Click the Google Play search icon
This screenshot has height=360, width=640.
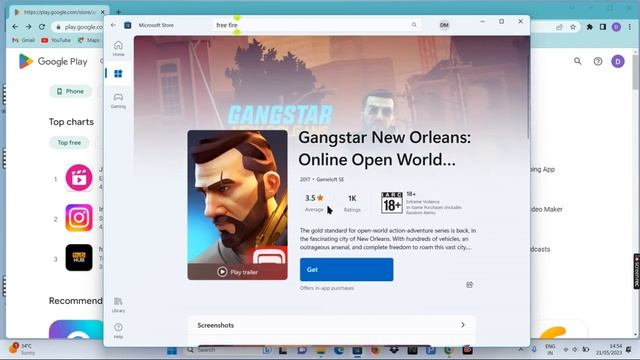coord(578,61)
